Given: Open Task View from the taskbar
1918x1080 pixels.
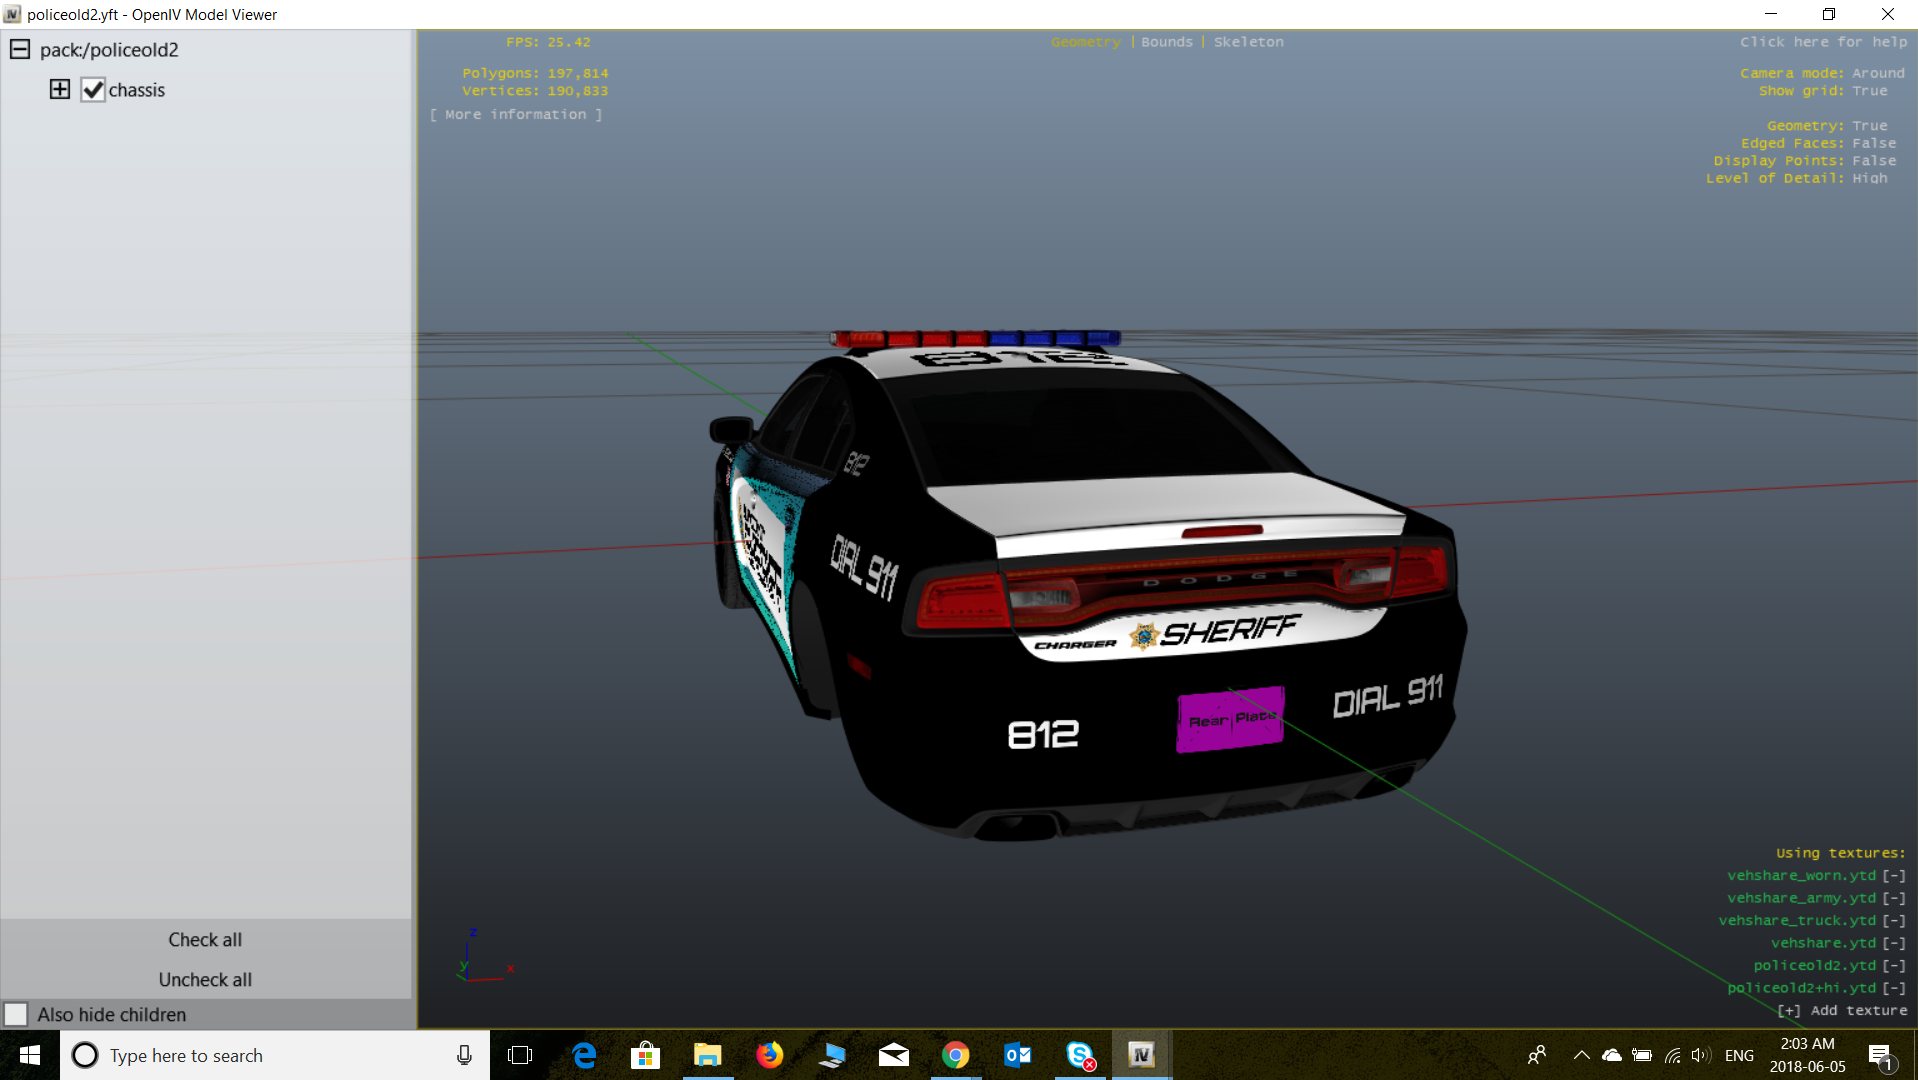Looking at the screenshot, I should 520,1055.
